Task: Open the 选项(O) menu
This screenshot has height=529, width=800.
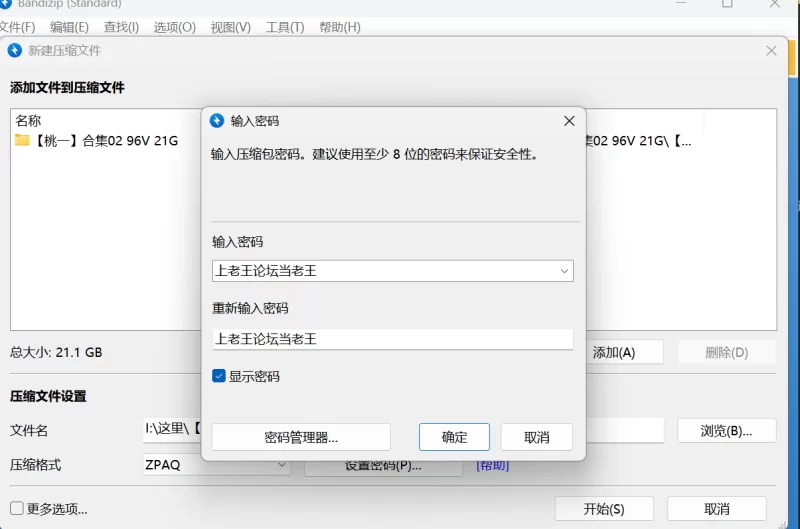Action: (174, 27)
